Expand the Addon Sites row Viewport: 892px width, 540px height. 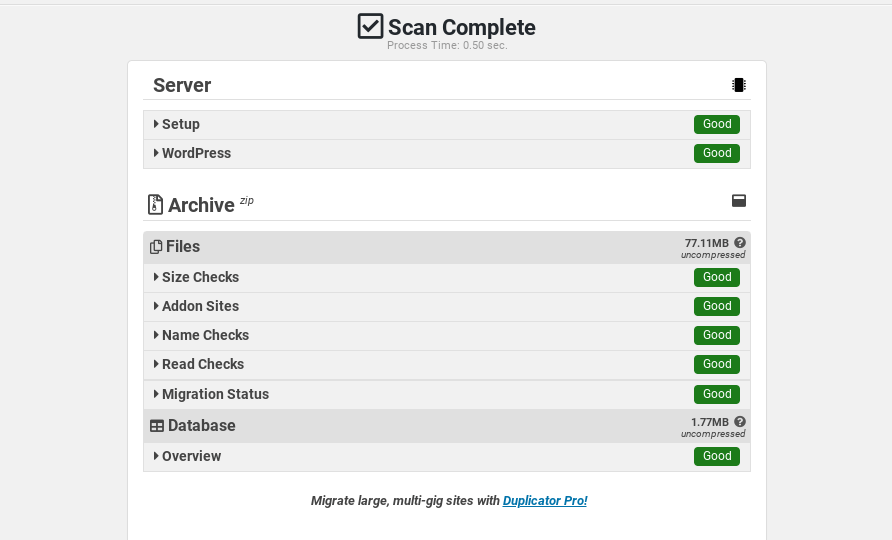pos(199,306)
